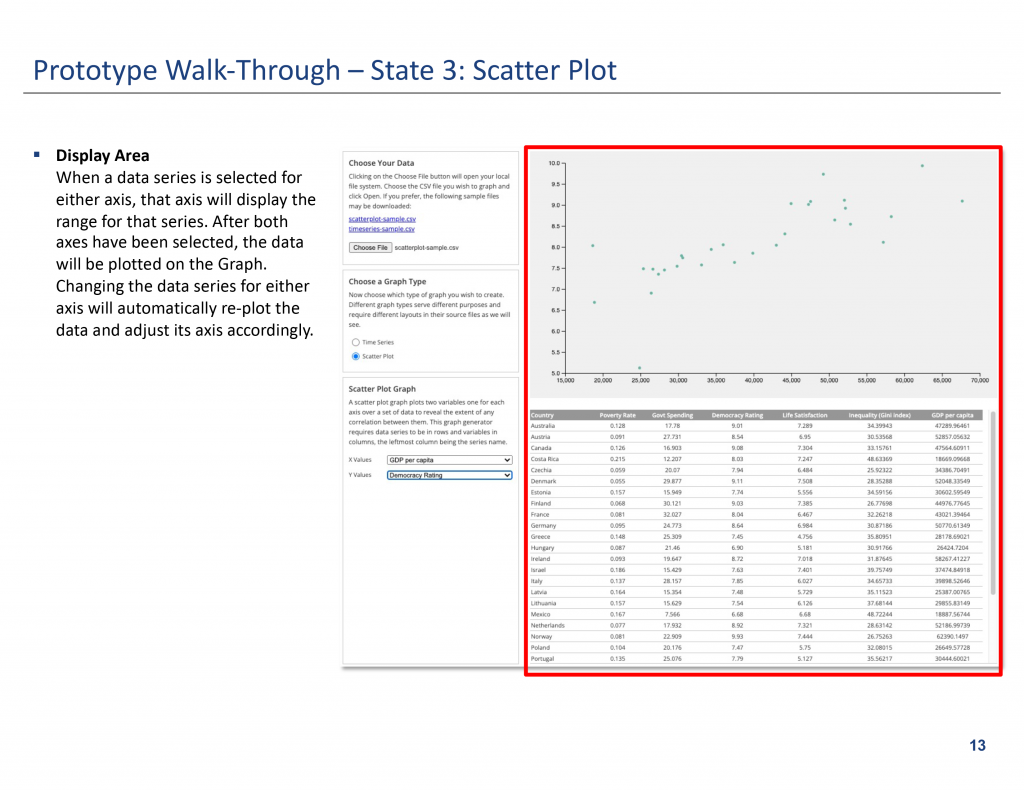
Task: Open the X Values dropdown
Action: pos(449,460)
